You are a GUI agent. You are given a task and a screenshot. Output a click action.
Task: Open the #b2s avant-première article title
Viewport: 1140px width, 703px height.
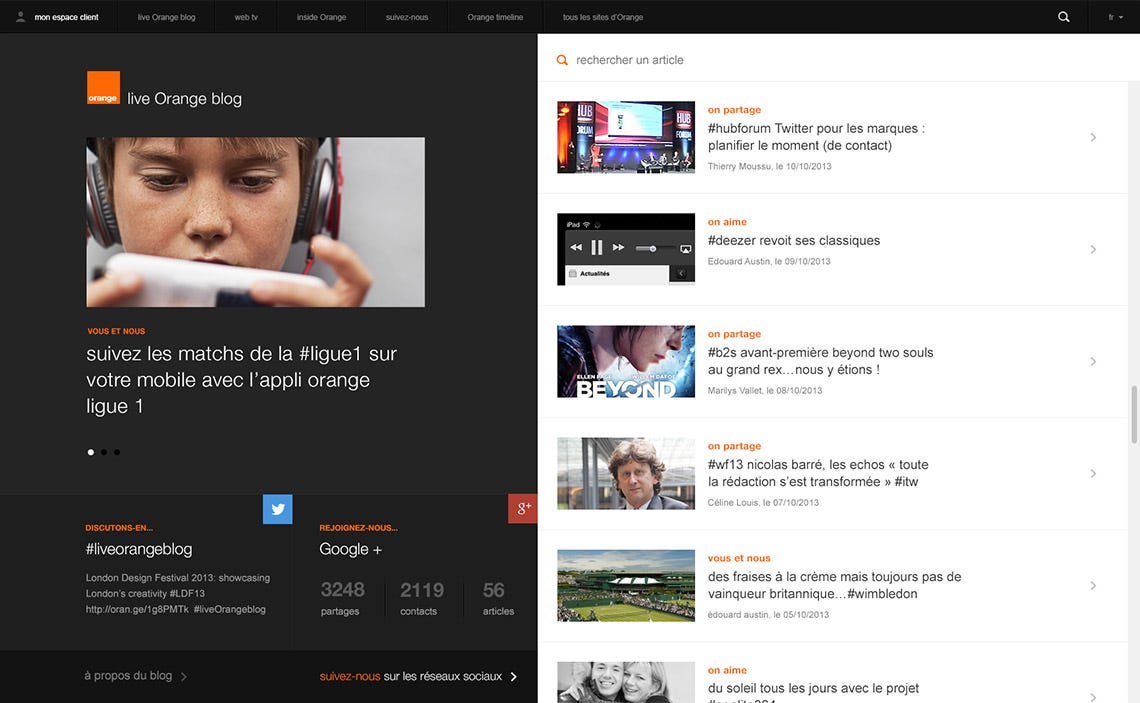pyautogui.click(x=821, y=361)
